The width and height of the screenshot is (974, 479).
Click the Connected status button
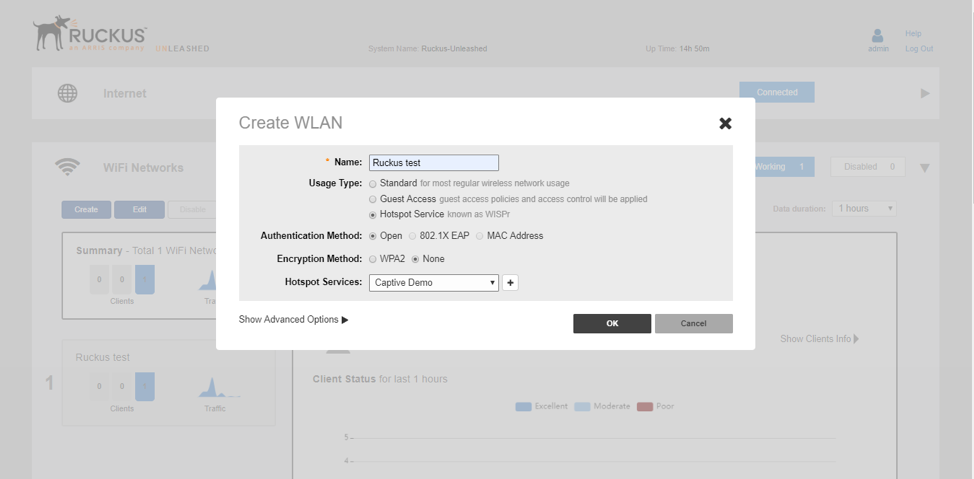pyautogui.click(x=776, y=92)
